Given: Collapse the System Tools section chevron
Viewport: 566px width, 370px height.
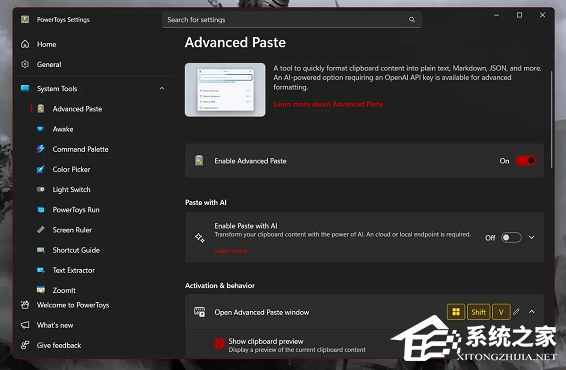Looking at the screenshot, I should pyautogui.click(x=162, y=88).
